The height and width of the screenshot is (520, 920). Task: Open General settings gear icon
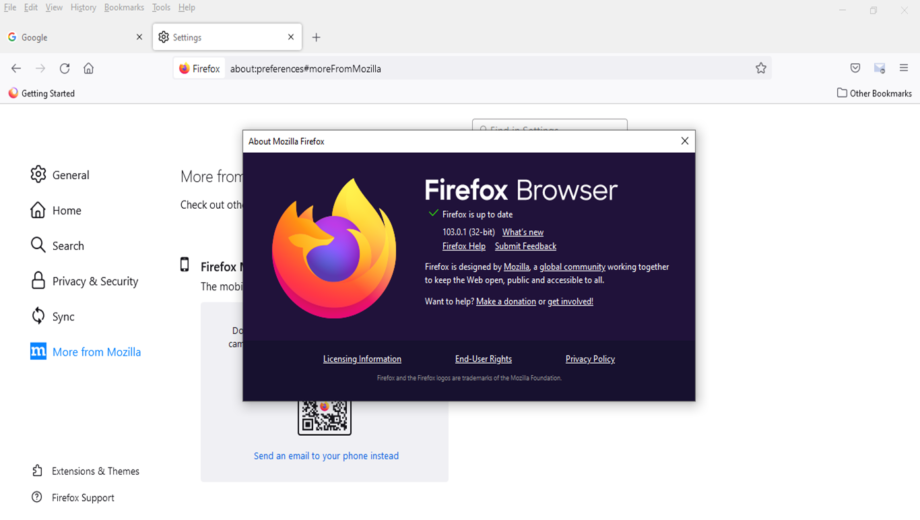click(38, 174)
